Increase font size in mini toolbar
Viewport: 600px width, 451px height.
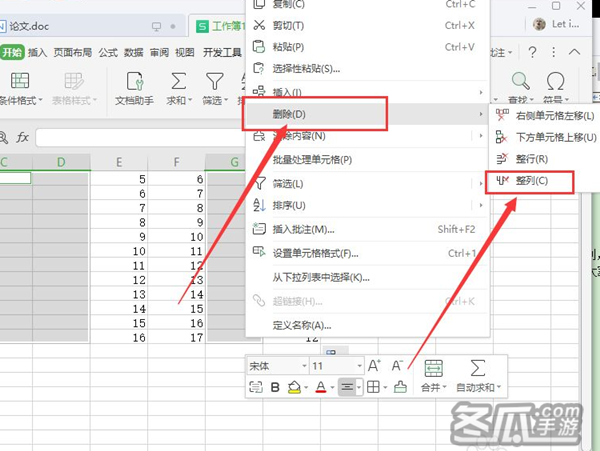(x=374, y=366)
